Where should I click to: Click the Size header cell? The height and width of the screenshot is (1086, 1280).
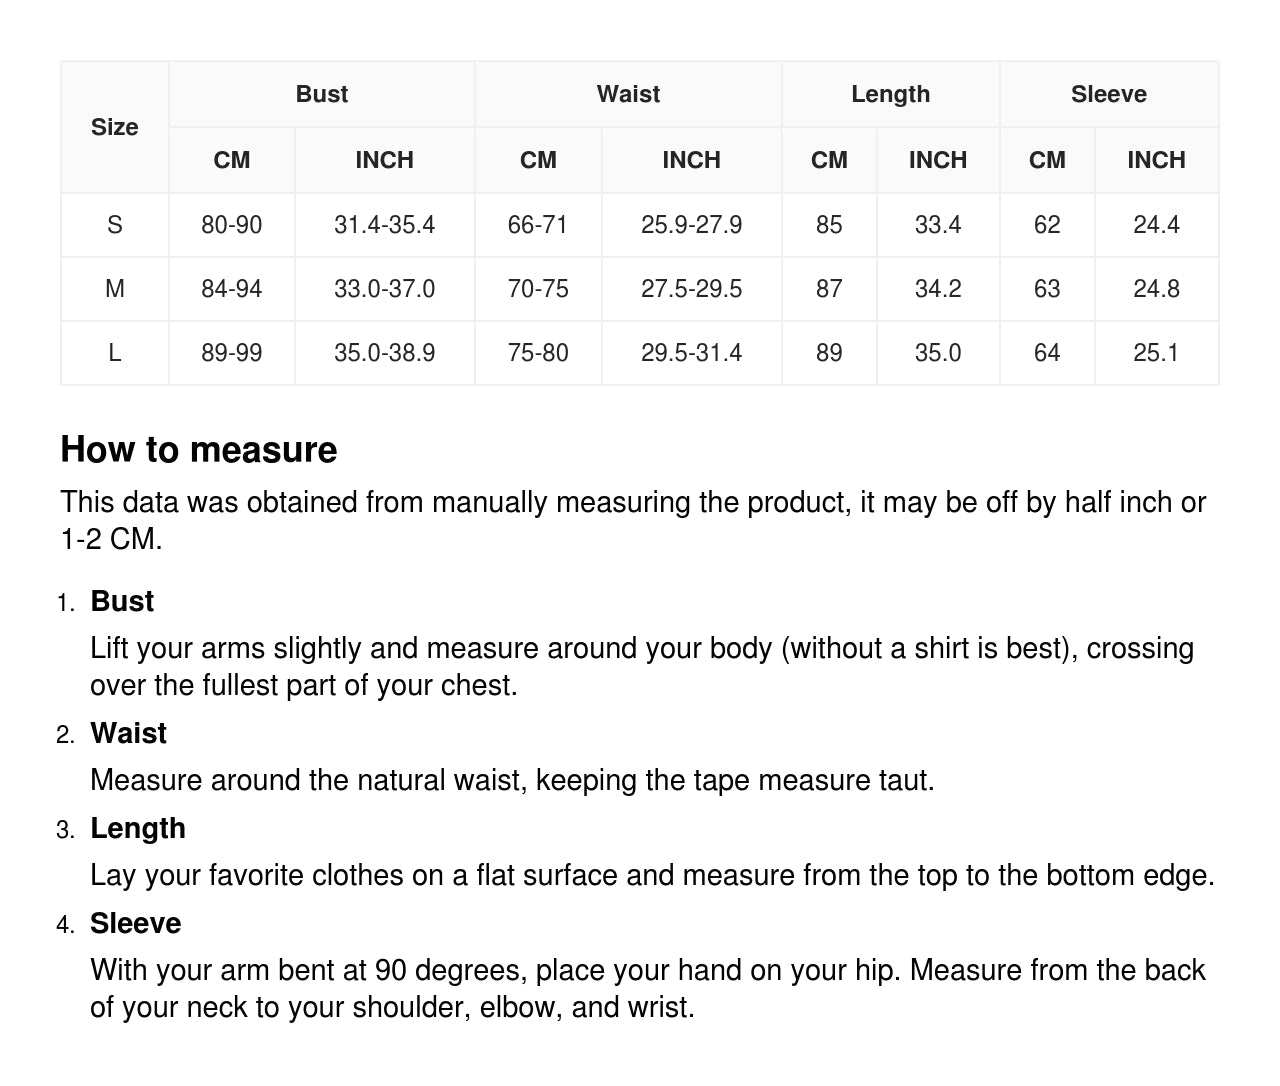tap(114, 127)
